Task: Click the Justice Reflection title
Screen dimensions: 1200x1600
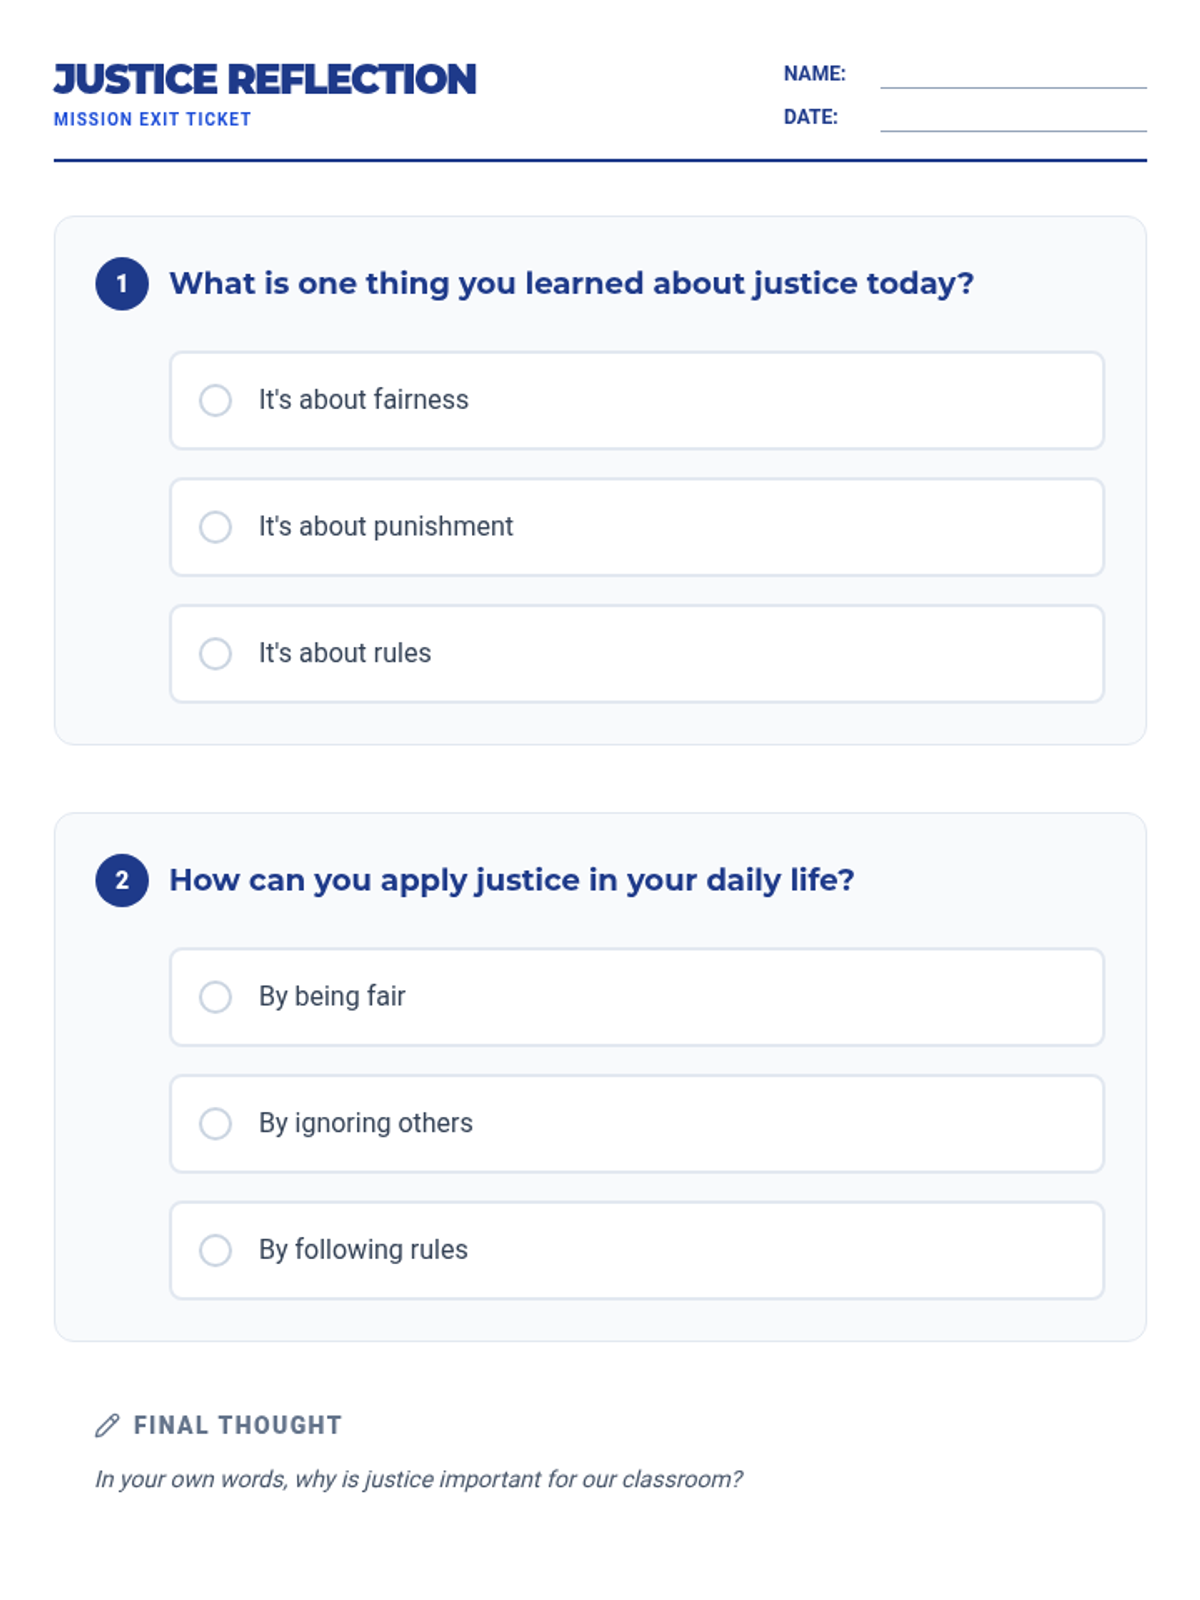Action: pyautogui.click(x=265, y=80)
